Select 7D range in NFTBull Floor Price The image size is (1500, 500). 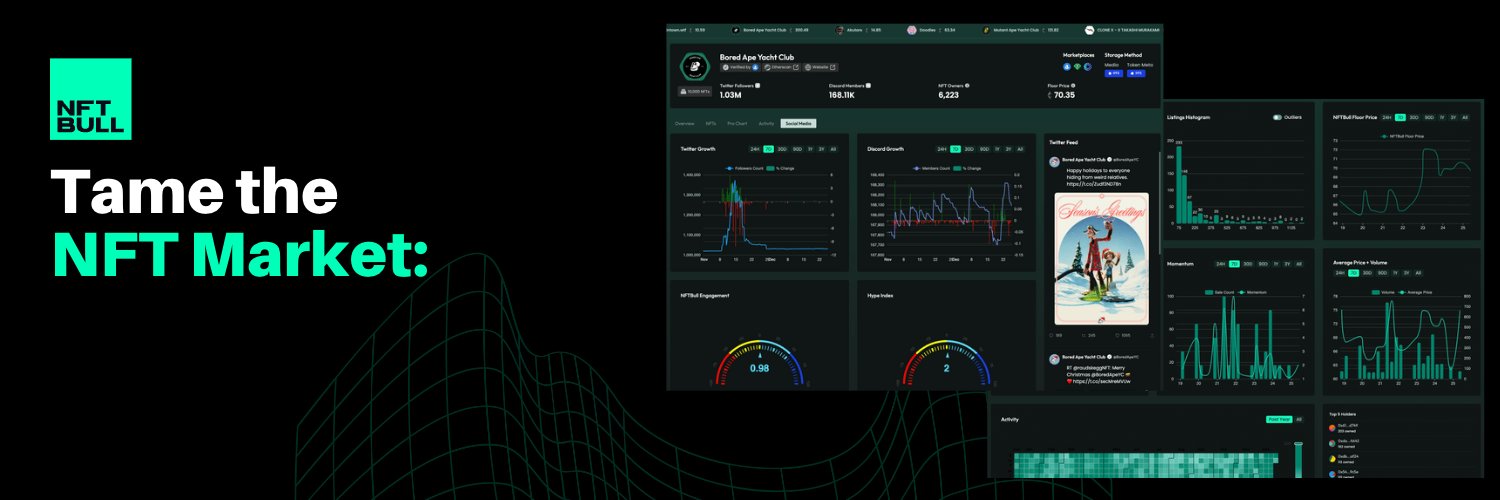[1400, 117]
